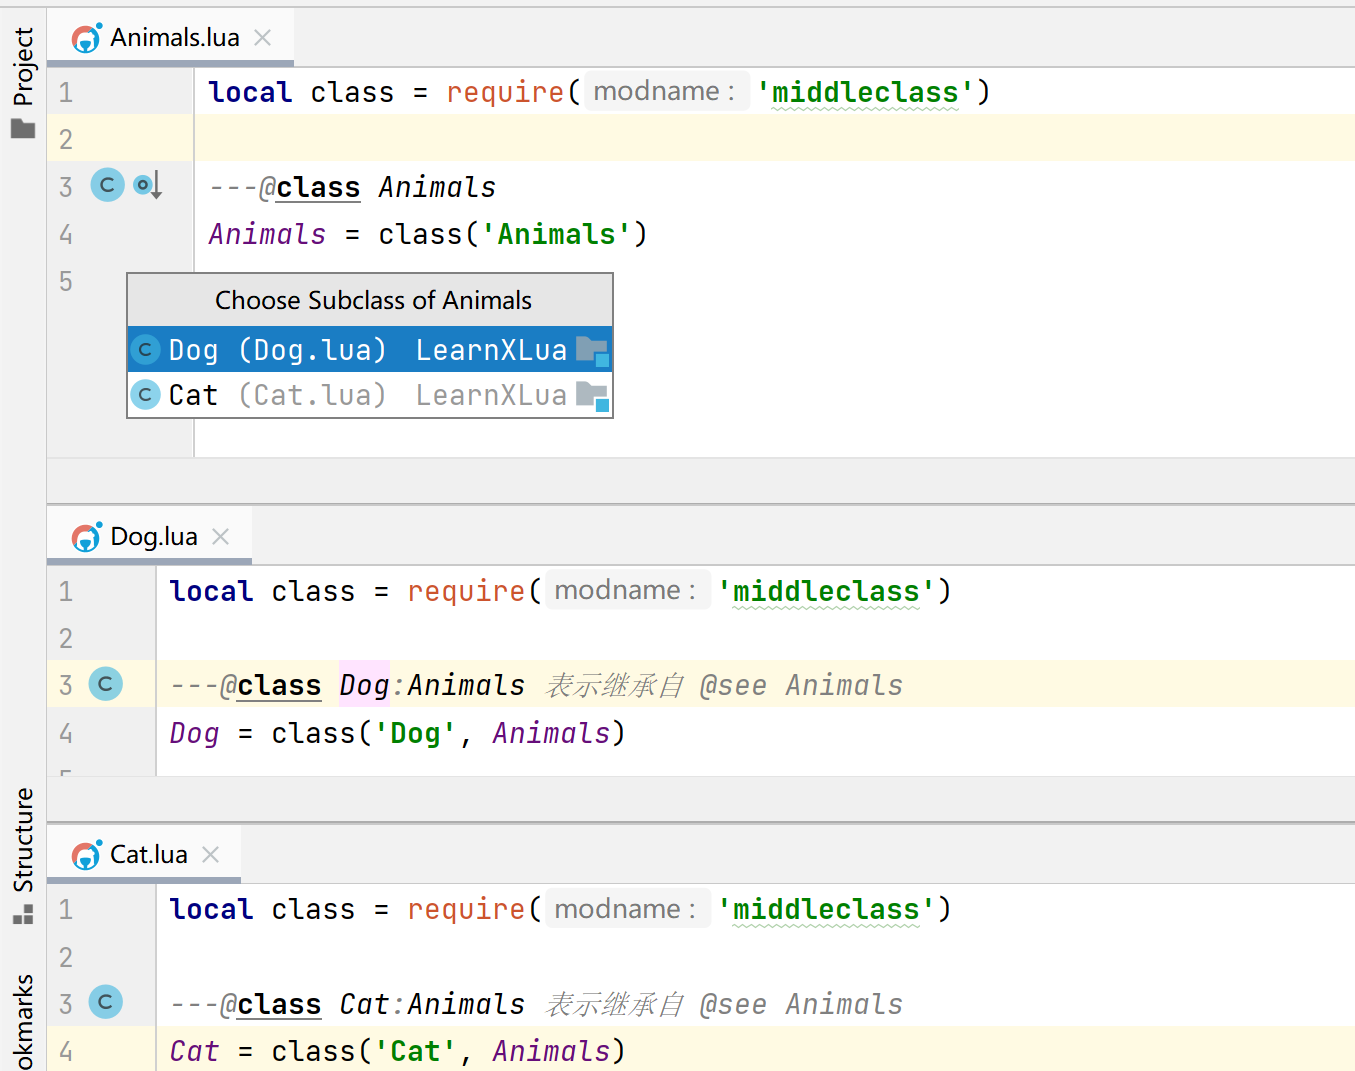Click the subclass overridden arrow gutter icon
This screenshot has height=1071, width=1355.
point(148,185)
